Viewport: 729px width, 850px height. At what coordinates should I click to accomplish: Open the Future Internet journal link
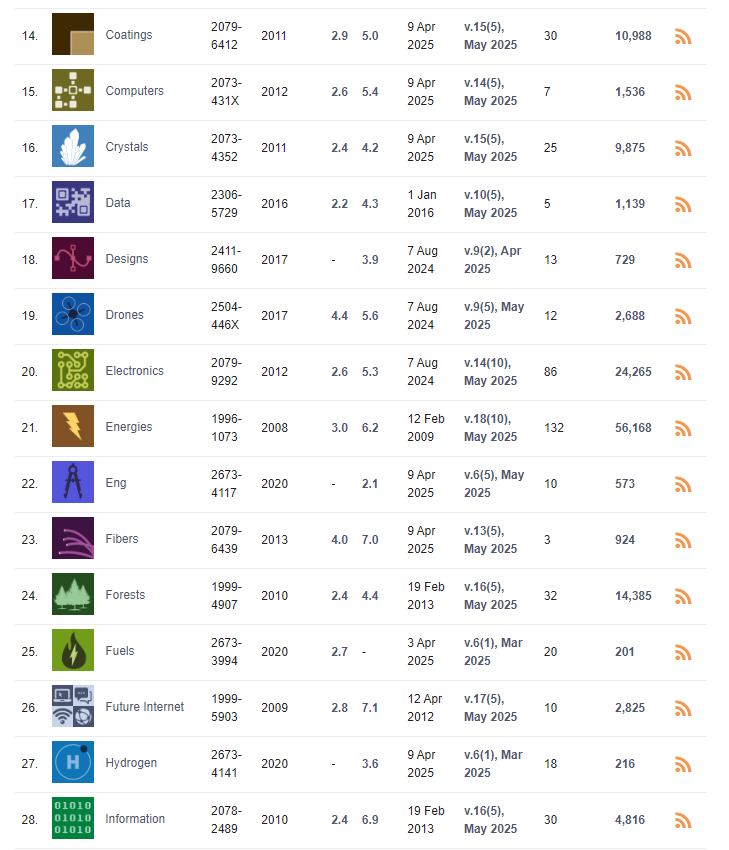[x=145, y=707]
